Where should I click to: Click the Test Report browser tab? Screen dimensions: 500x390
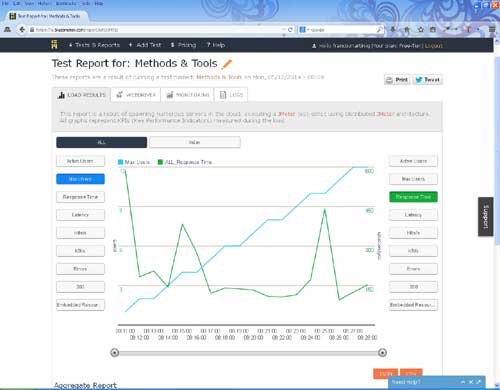[47, 16]
